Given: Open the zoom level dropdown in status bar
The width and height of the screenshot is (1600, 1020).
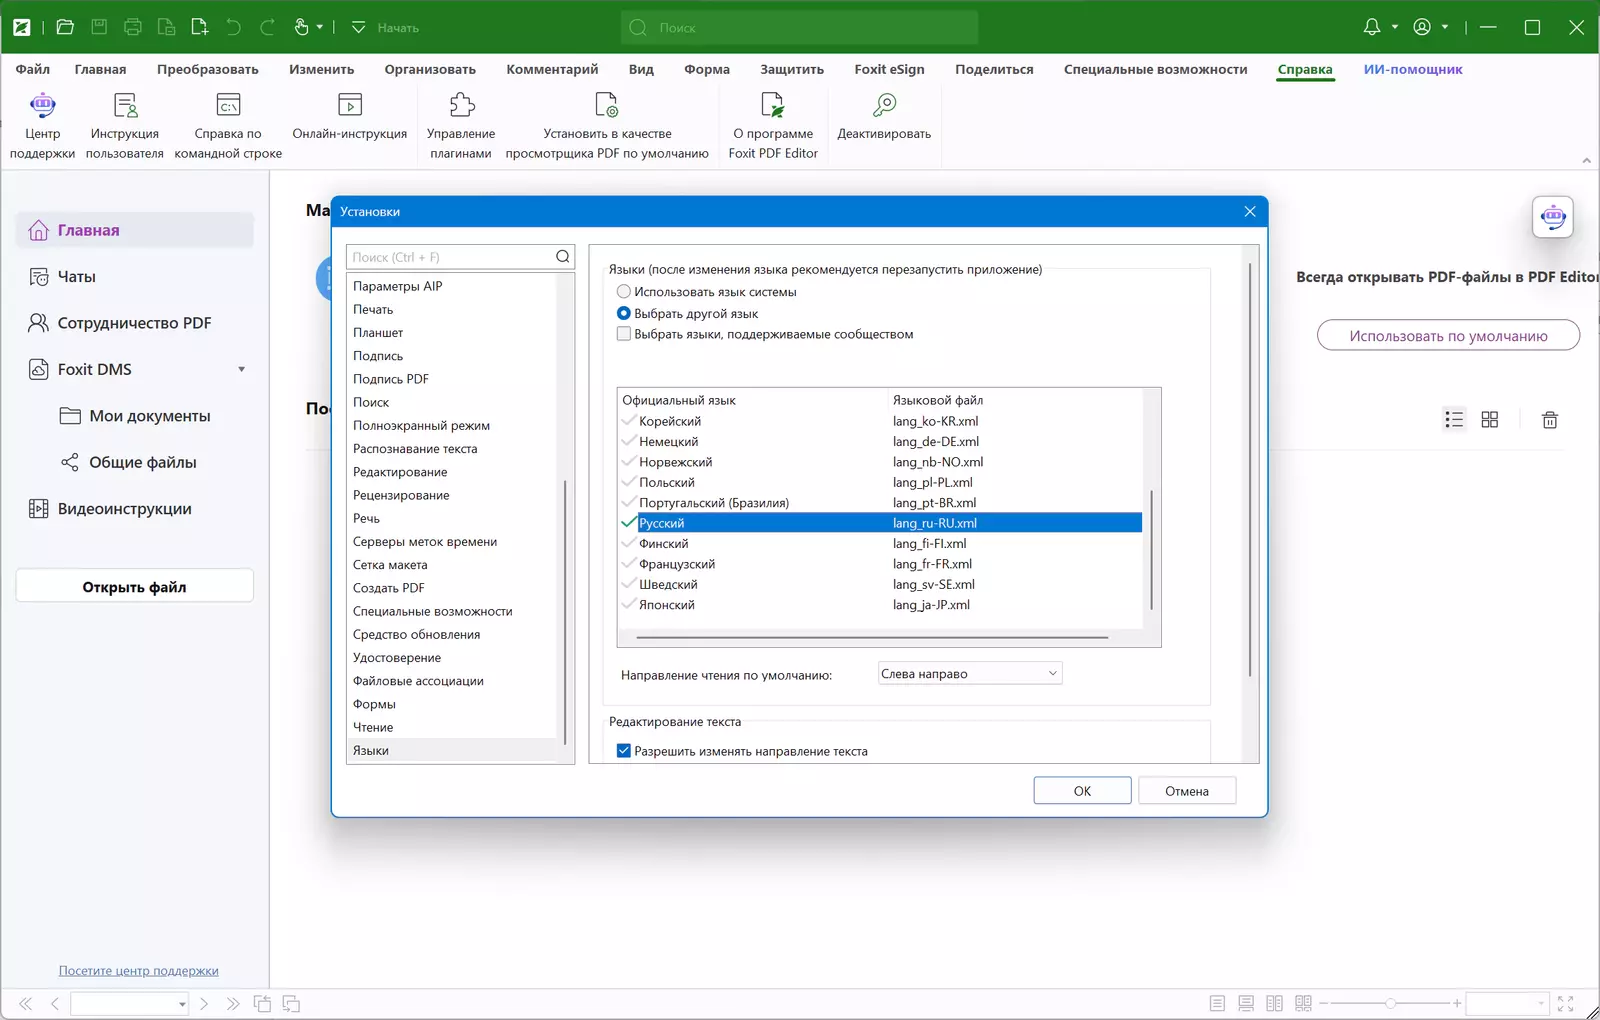Looking at the screenshot, I should [x=1541, y=1003].
